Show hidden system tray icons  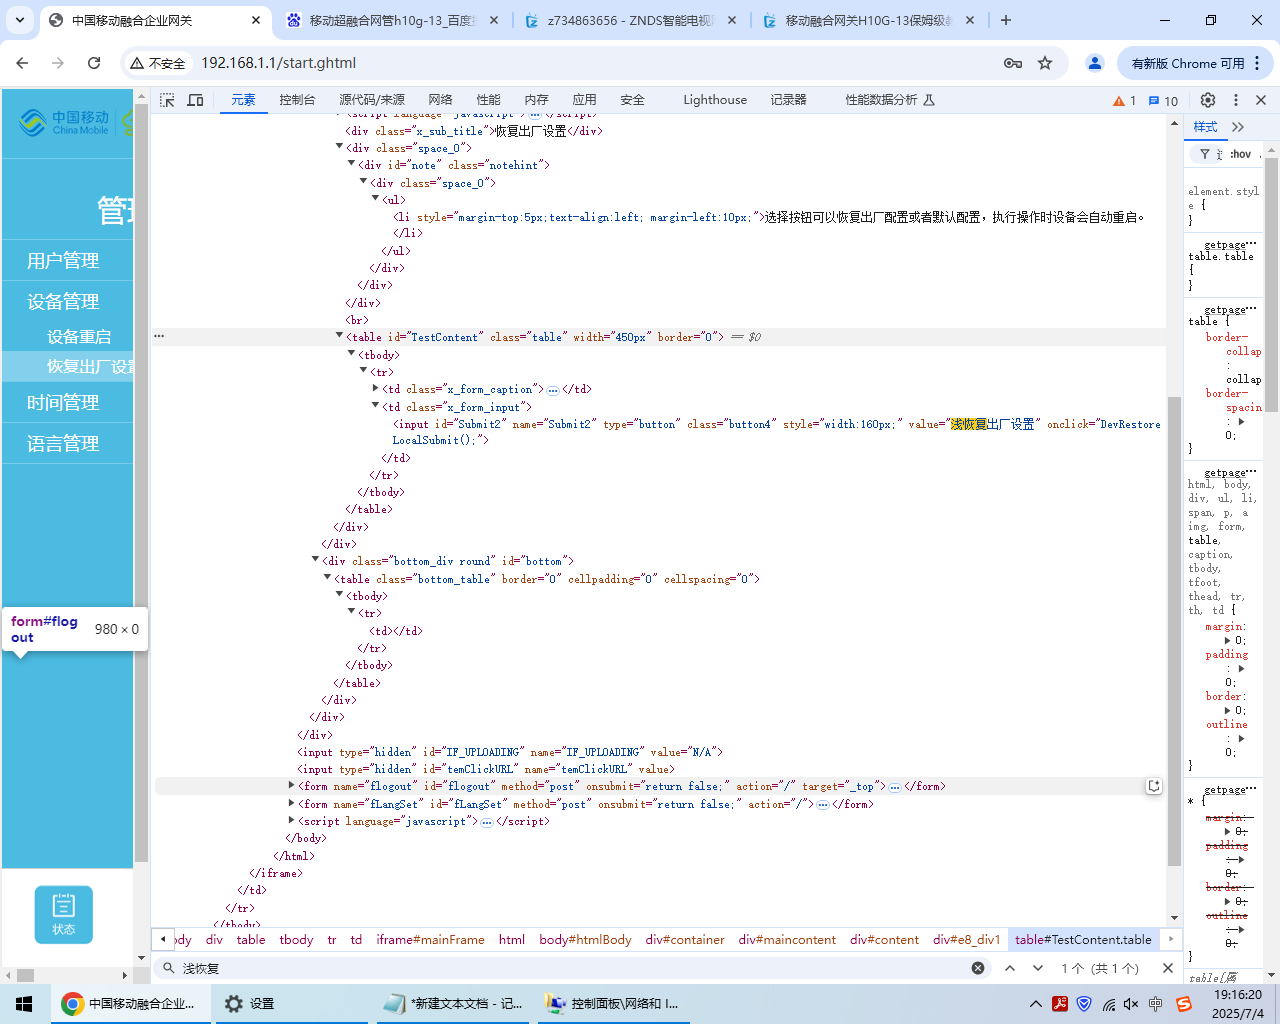1036,1004
